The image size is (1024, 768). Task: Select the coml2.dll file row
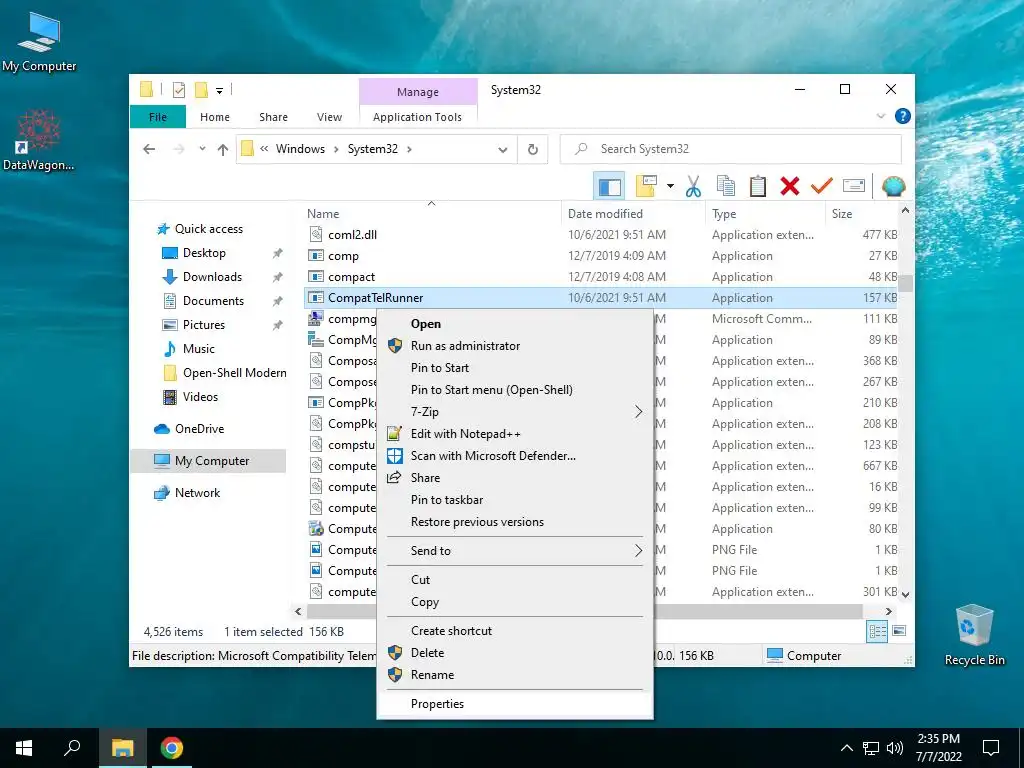coord(601,235)
